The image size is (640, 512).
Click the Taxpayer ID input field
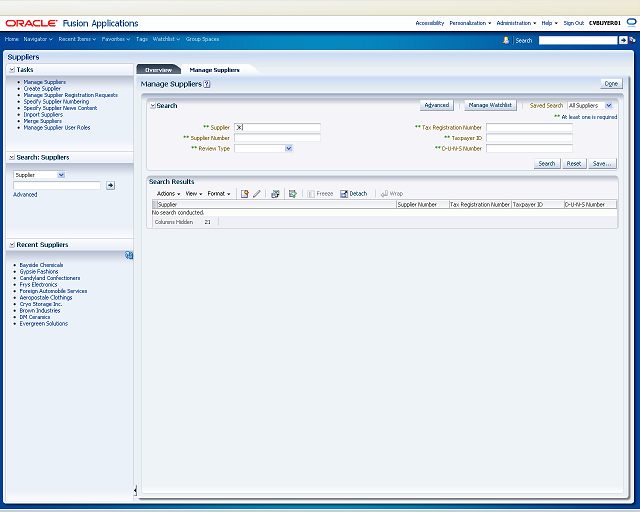click(529, 138)
